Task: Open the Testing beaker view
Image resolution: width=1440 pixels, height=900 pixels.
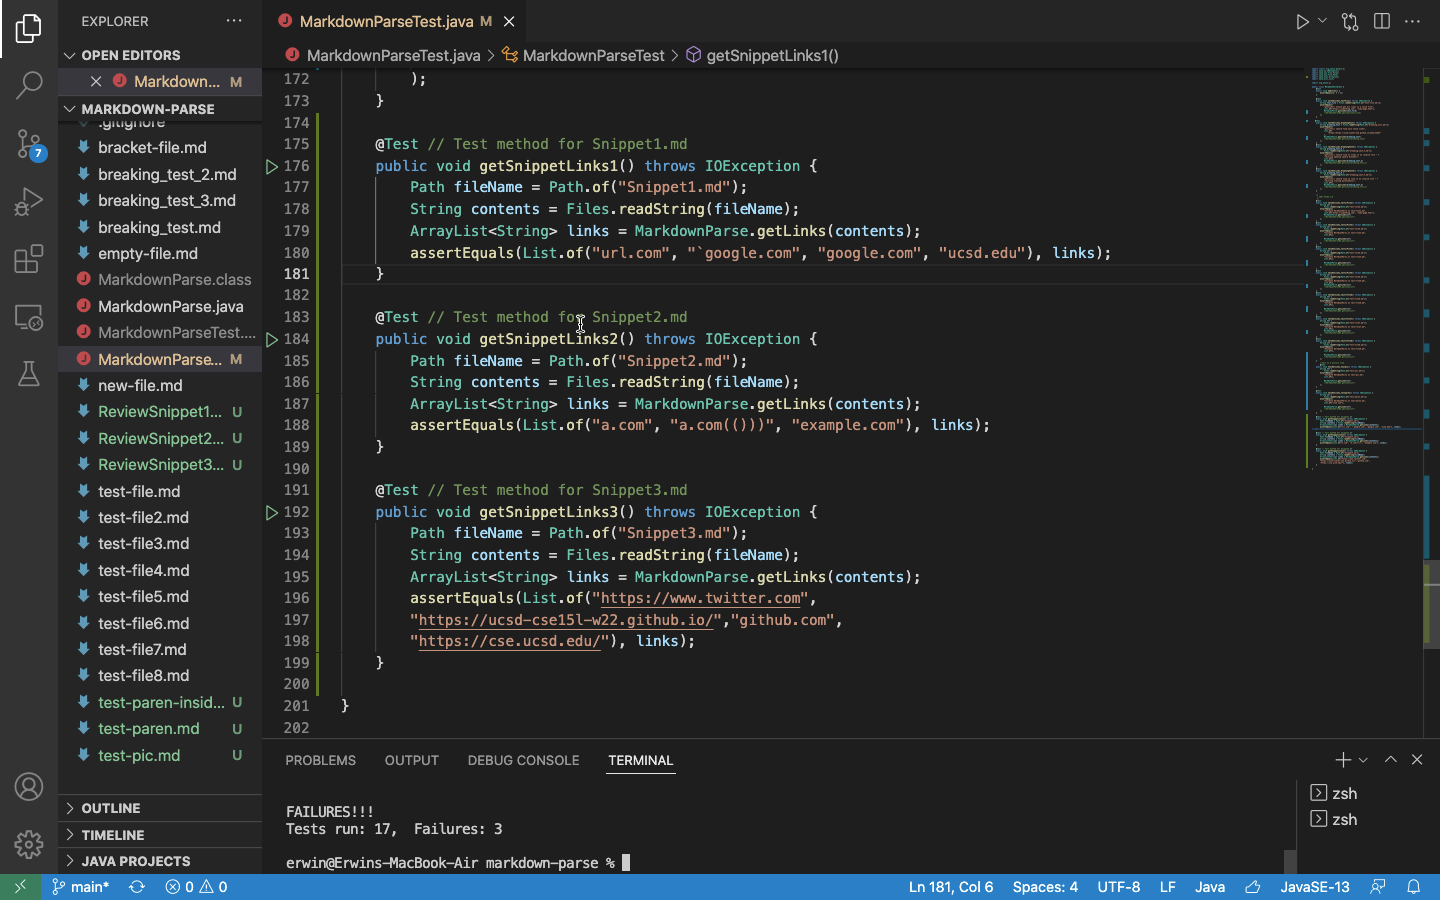Action: (29, 374)
